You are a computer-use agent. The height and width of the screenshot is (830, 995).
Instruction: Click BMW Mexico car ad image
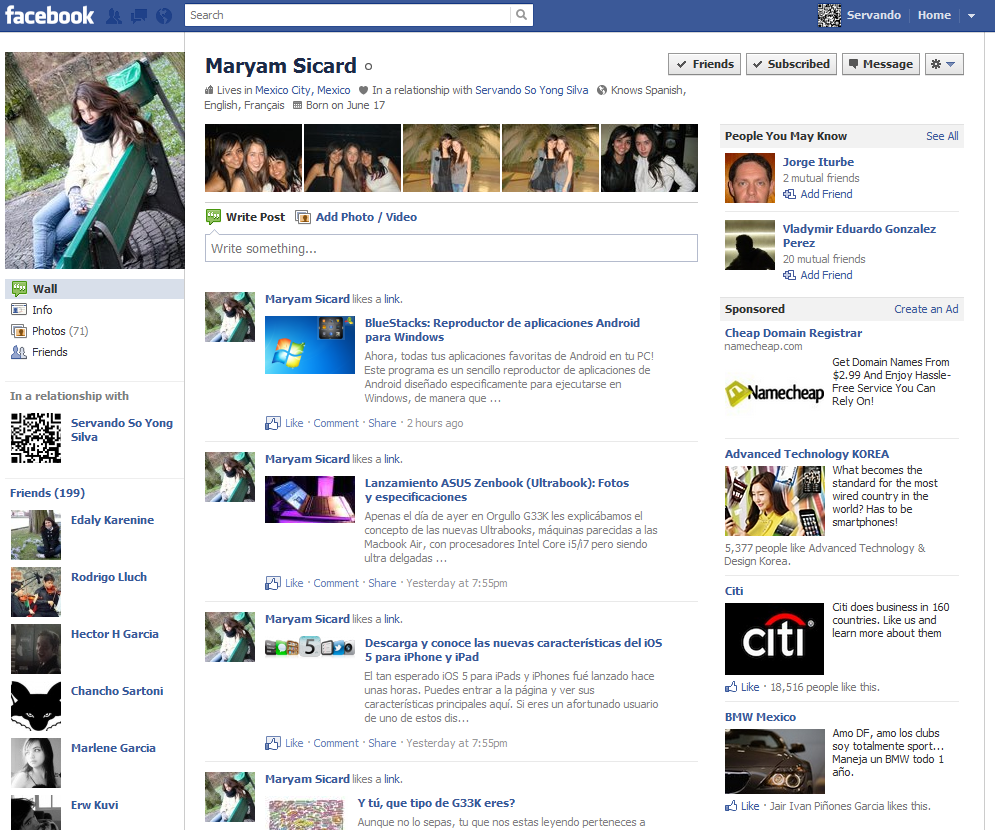pyautogui.click(x=774, y=761)
